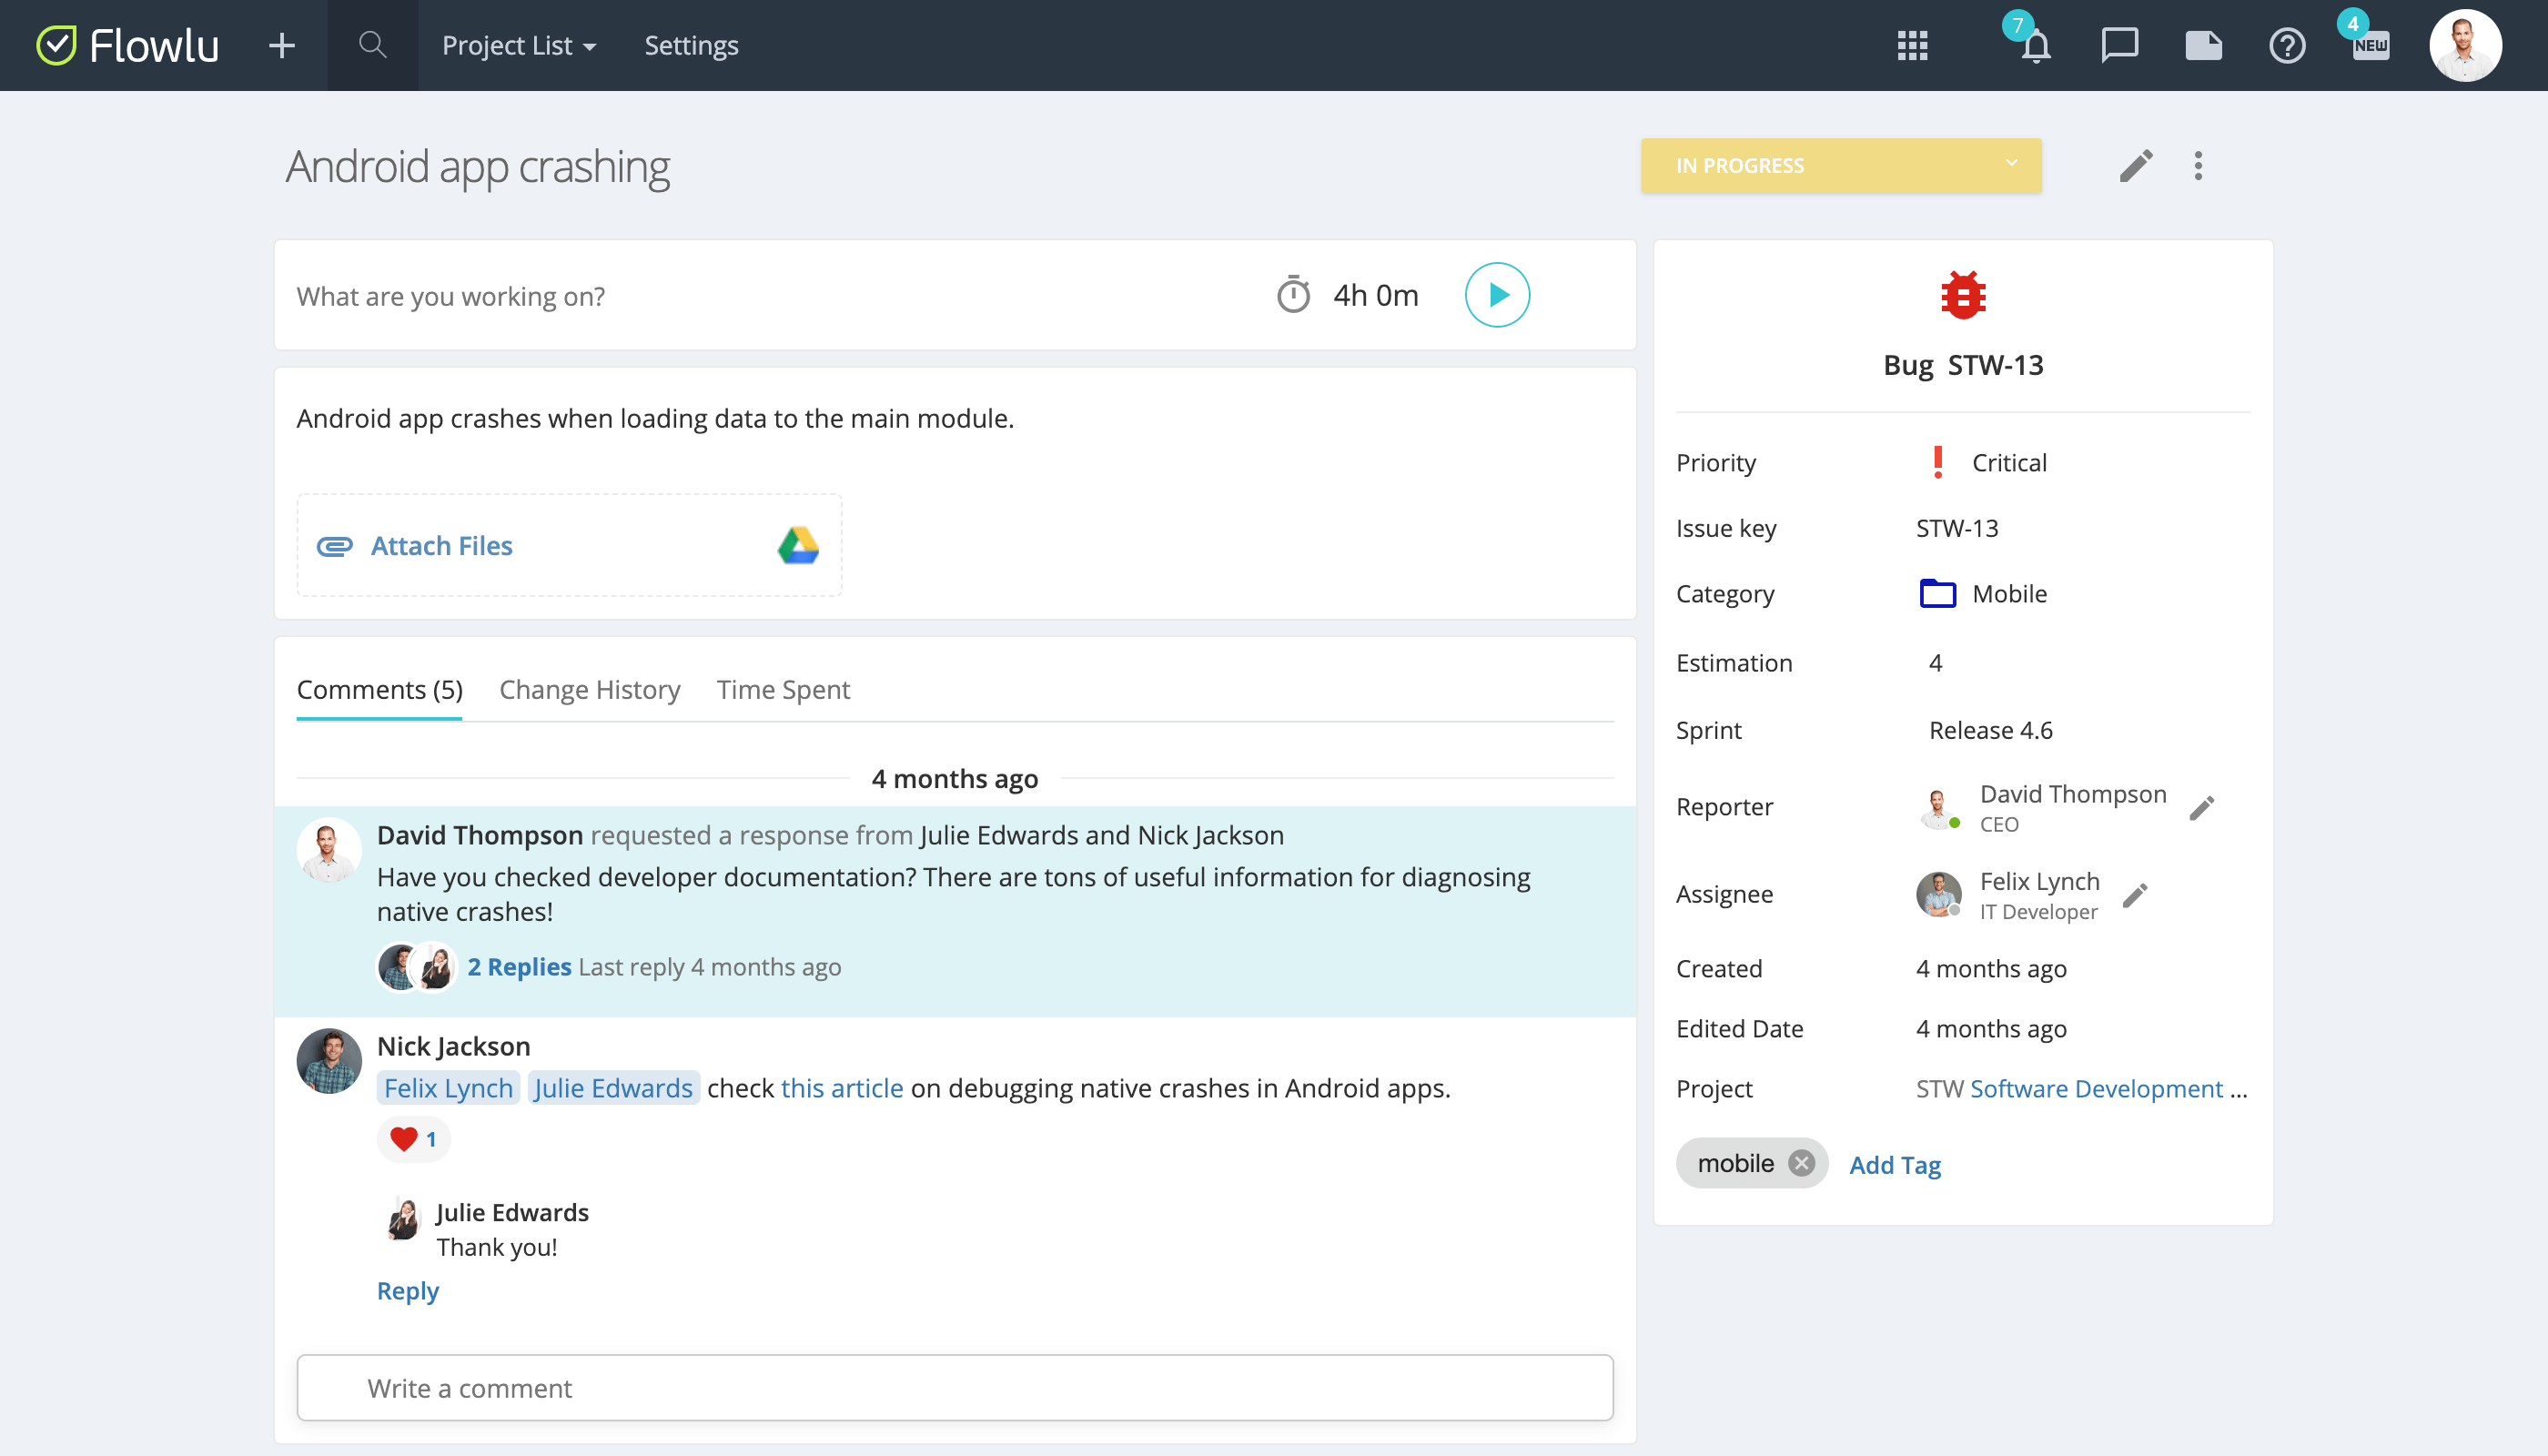Start the timer with the play button
The height and width of the screenshot is (1456, 2548).
click(1496, 294)
